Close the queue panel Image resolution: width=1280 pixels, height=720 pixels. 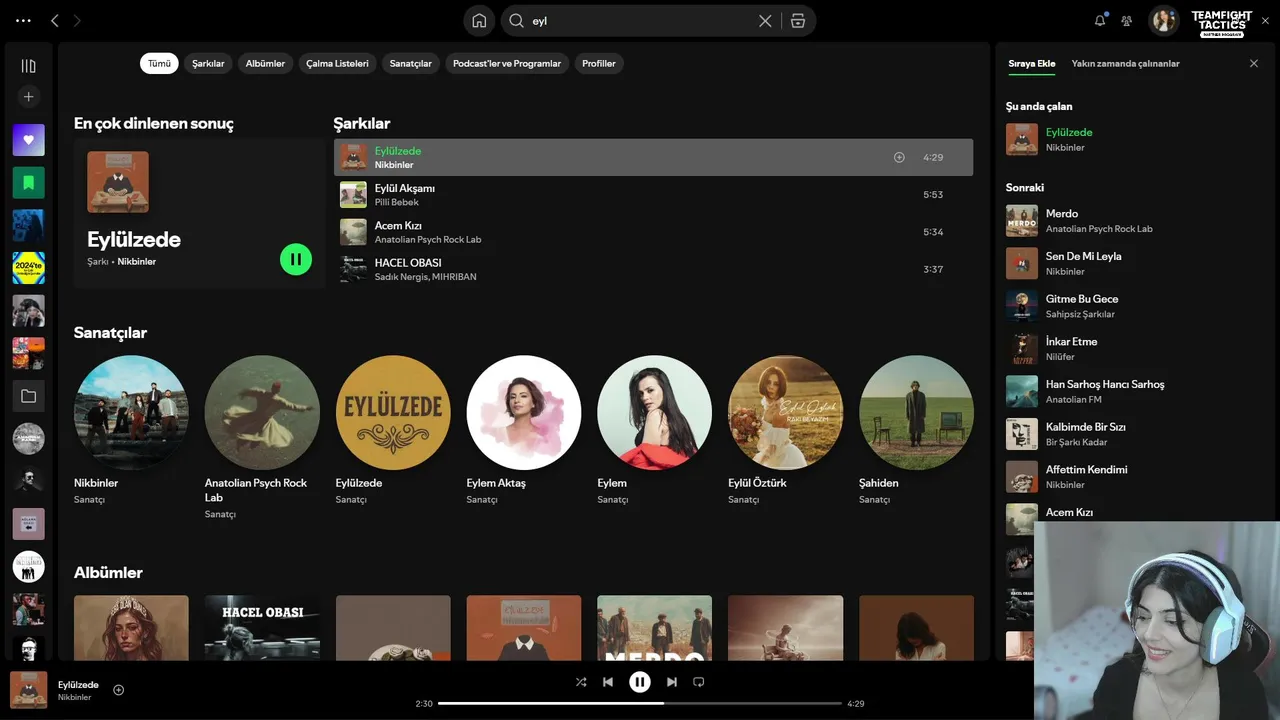pos(1254,63)
